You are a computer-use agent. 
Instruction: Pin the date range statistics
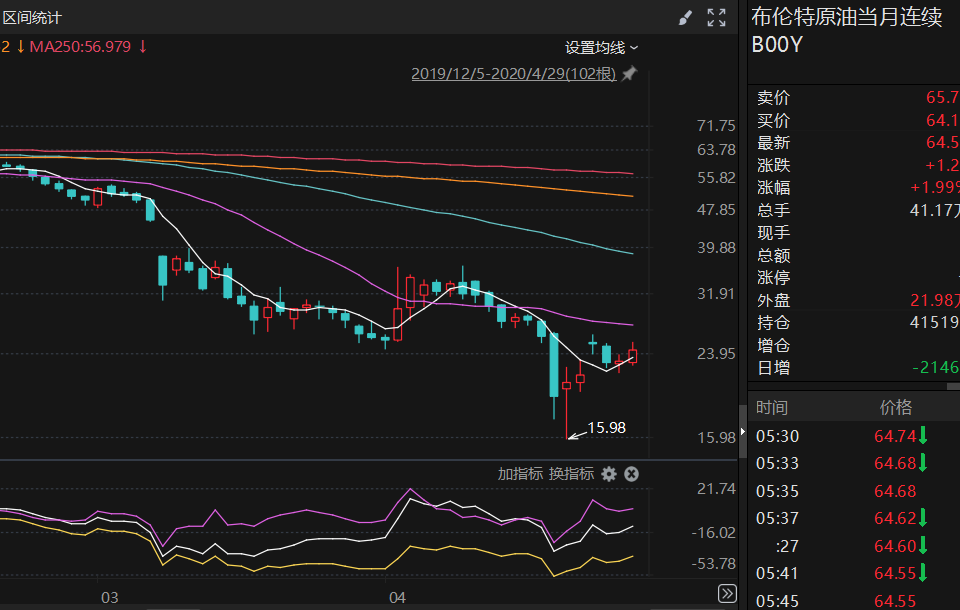pyautogui.click(x=629, y=74)
